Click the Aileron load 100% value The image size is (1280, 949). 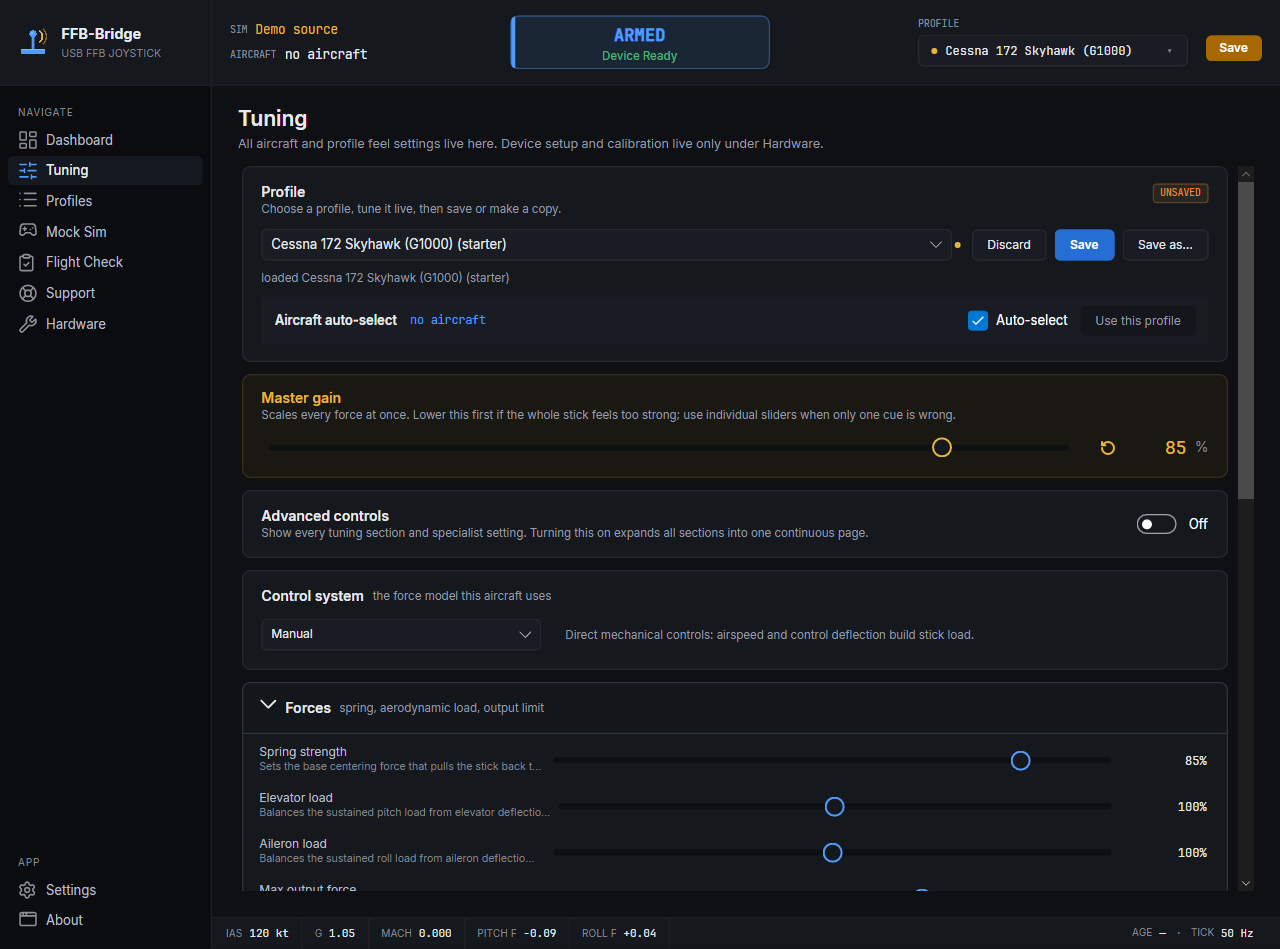1192,853
